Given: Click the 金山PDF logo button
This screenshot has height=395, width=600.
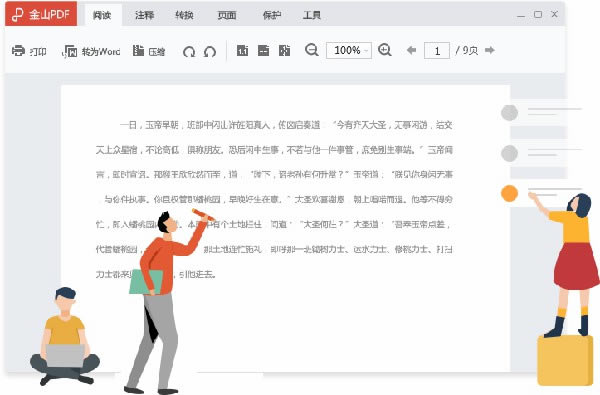Looking at the screenshot, I should tap(41, 14).
